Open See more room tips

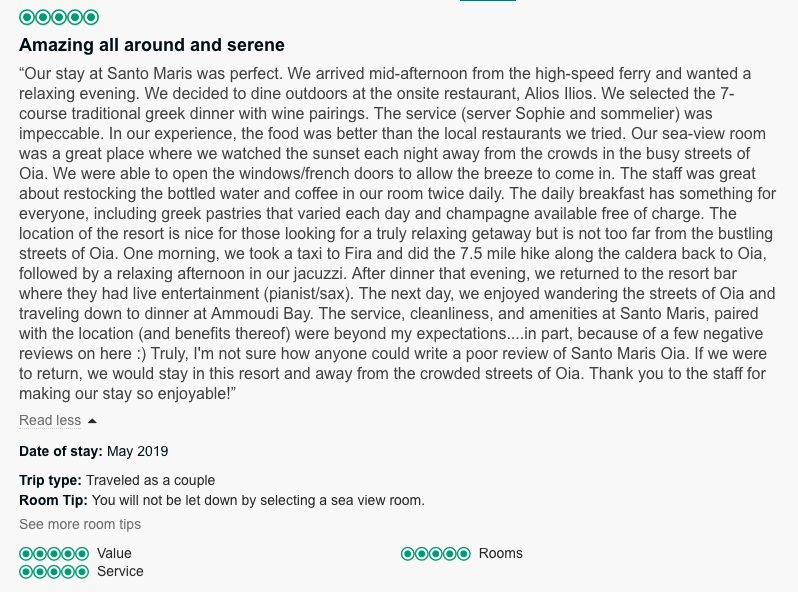click(x=80, y=524)
